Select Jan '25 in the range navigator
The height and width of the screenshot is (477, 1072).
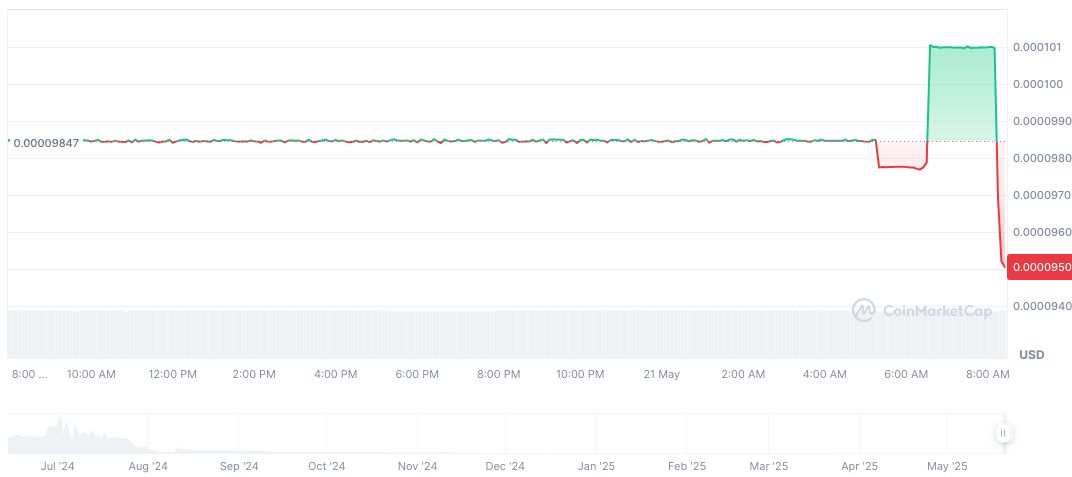coord(595,466)
